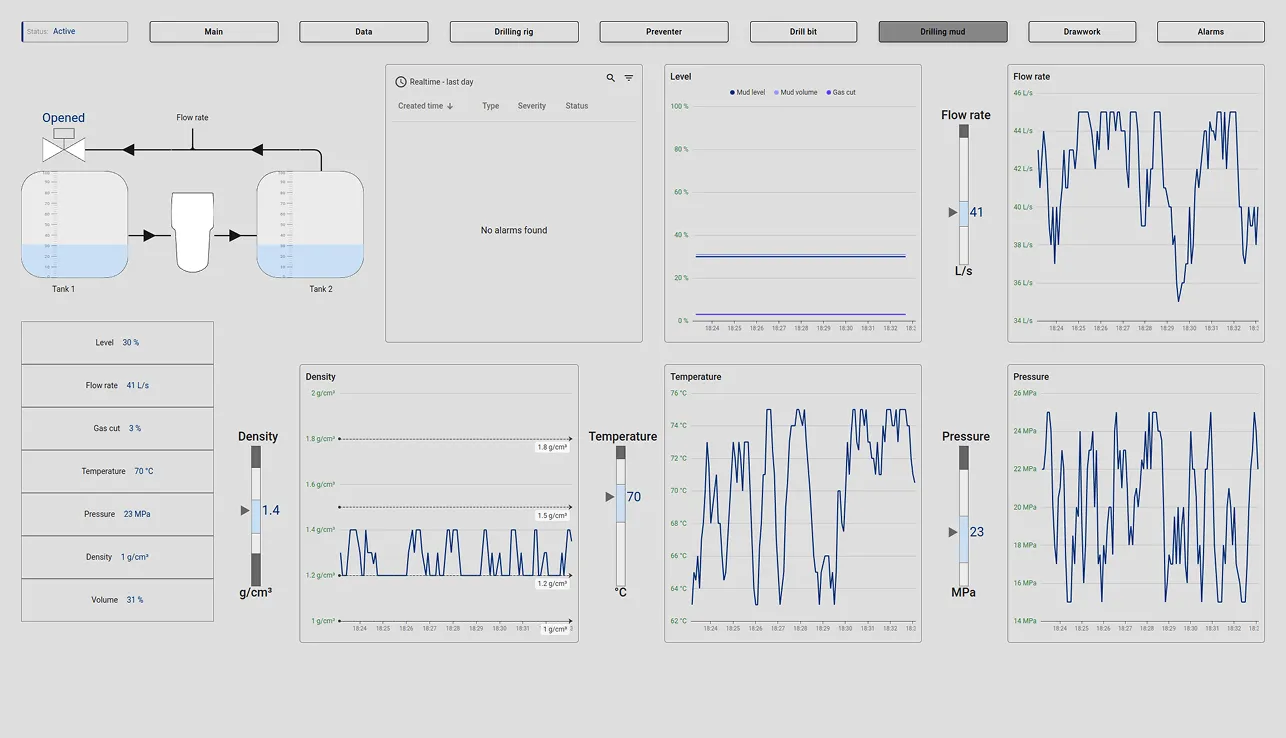Toggle Mud level series in legend

pos(749,92)
